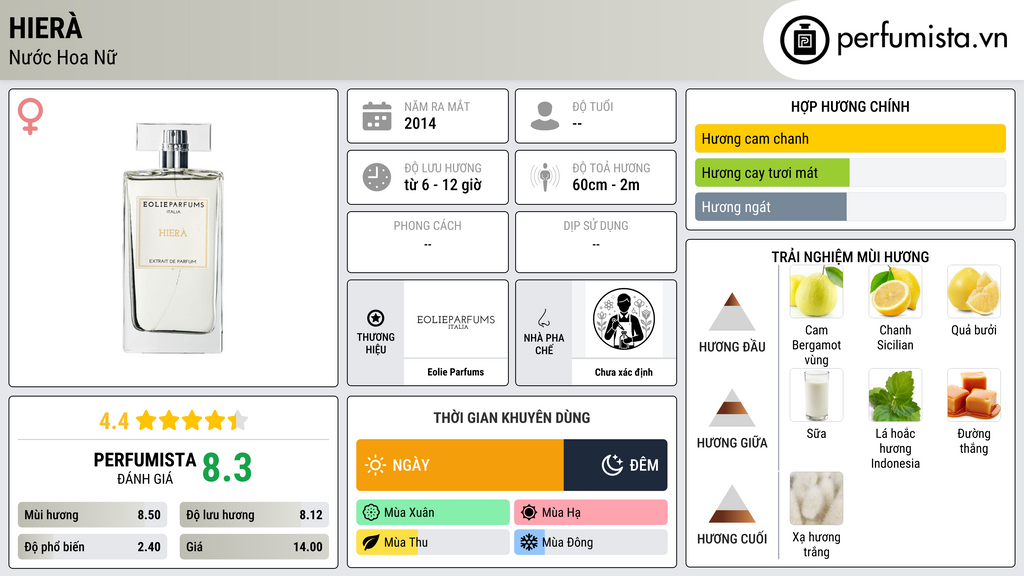Viewport: 1024px width, 576px height.
Task: Click the moon icon in Đêm bar
Action: click(612, 465)
